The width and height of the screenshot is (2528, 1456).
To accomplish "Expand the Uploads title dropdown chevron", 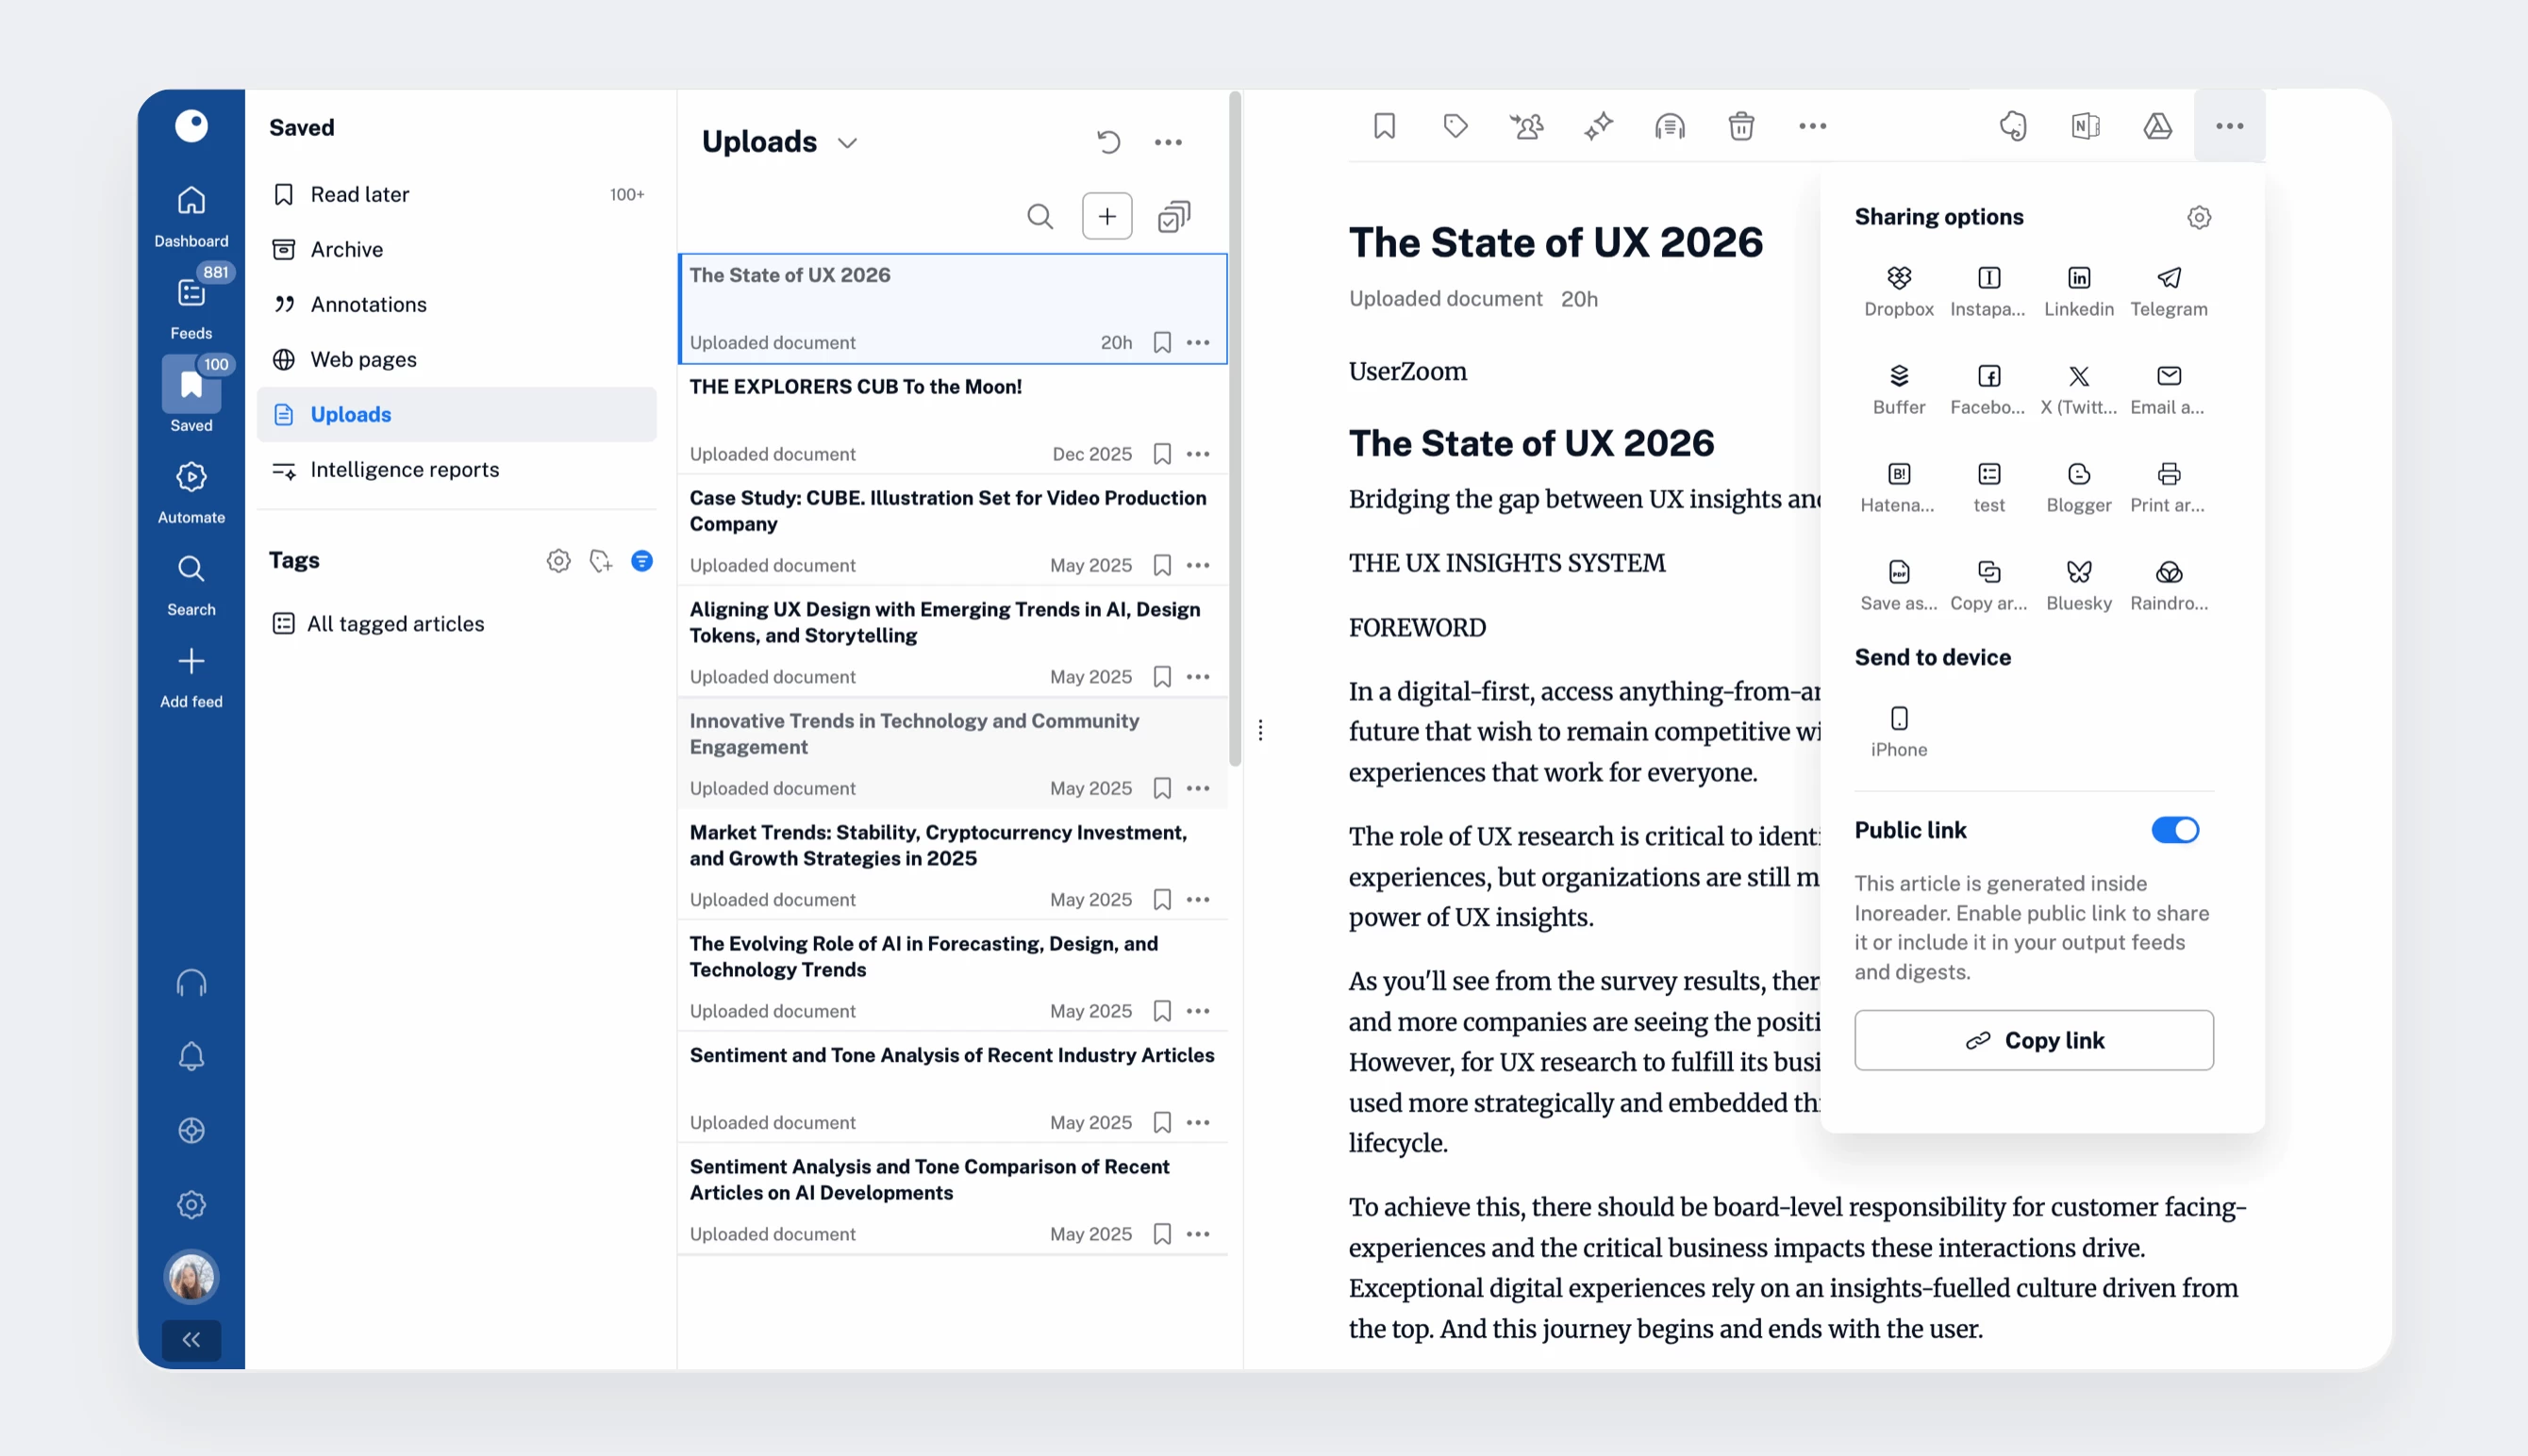I will tap(848, 143).
